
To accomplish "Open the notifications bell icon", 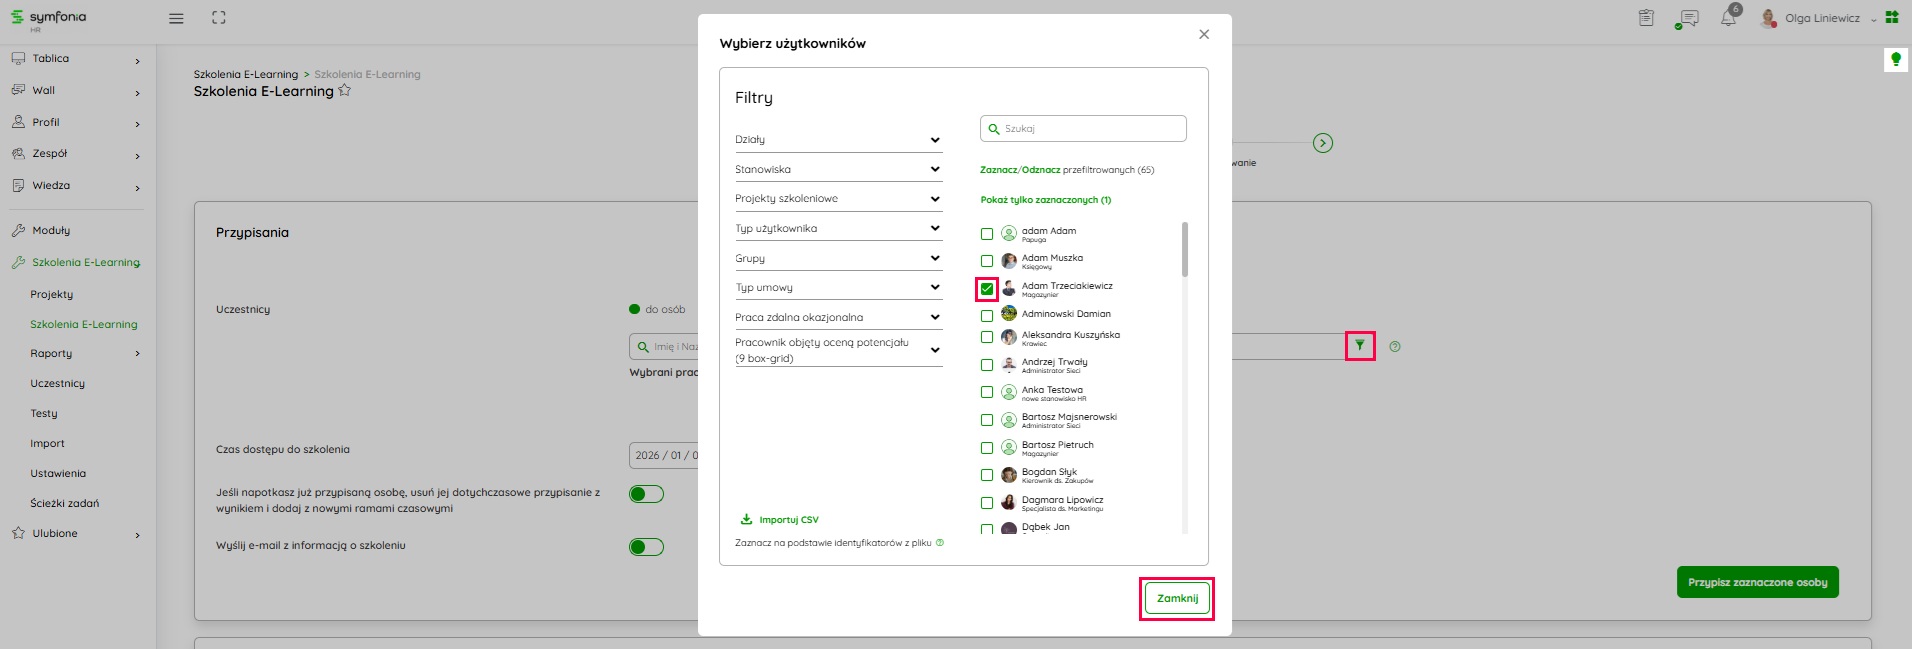I will 1728,18.
